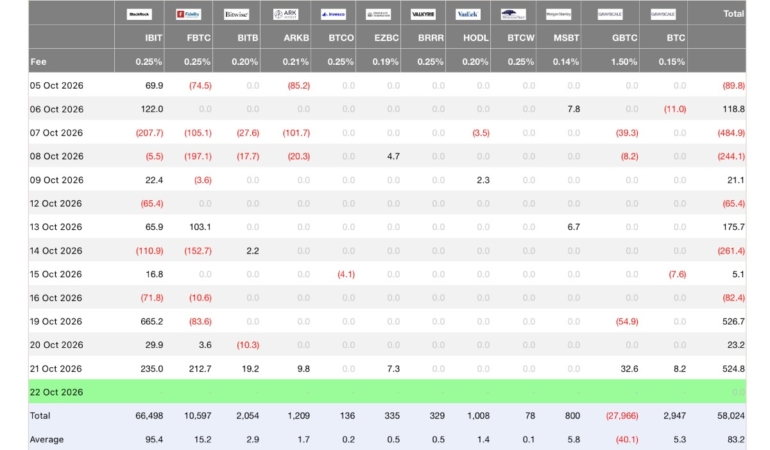Click the ARK Invest logo above ARKB
The height and width of the screenshot is (450, 770).
pos(285,14)
